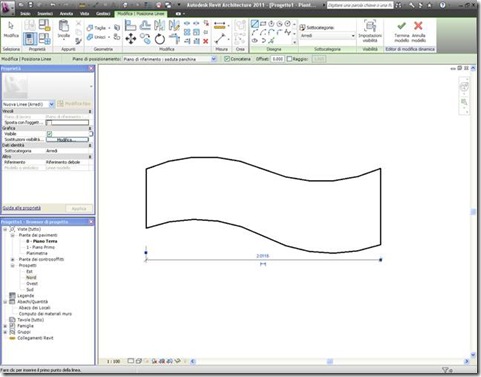Select the Rotate tool in Modifica panel
The height and width of the screenshot is (377, 481).
160,39
